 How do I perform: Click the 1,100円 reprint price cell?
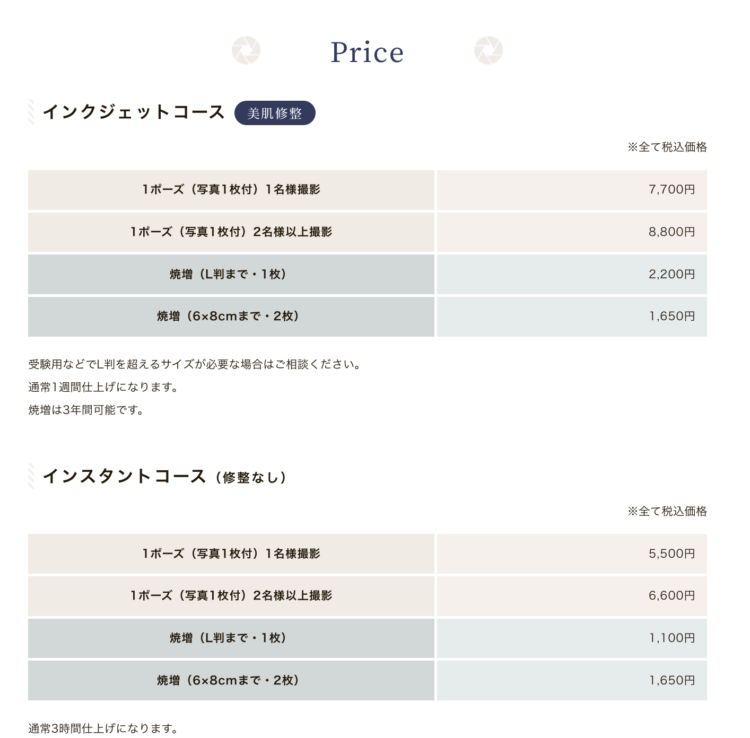[x=572, y=638]
